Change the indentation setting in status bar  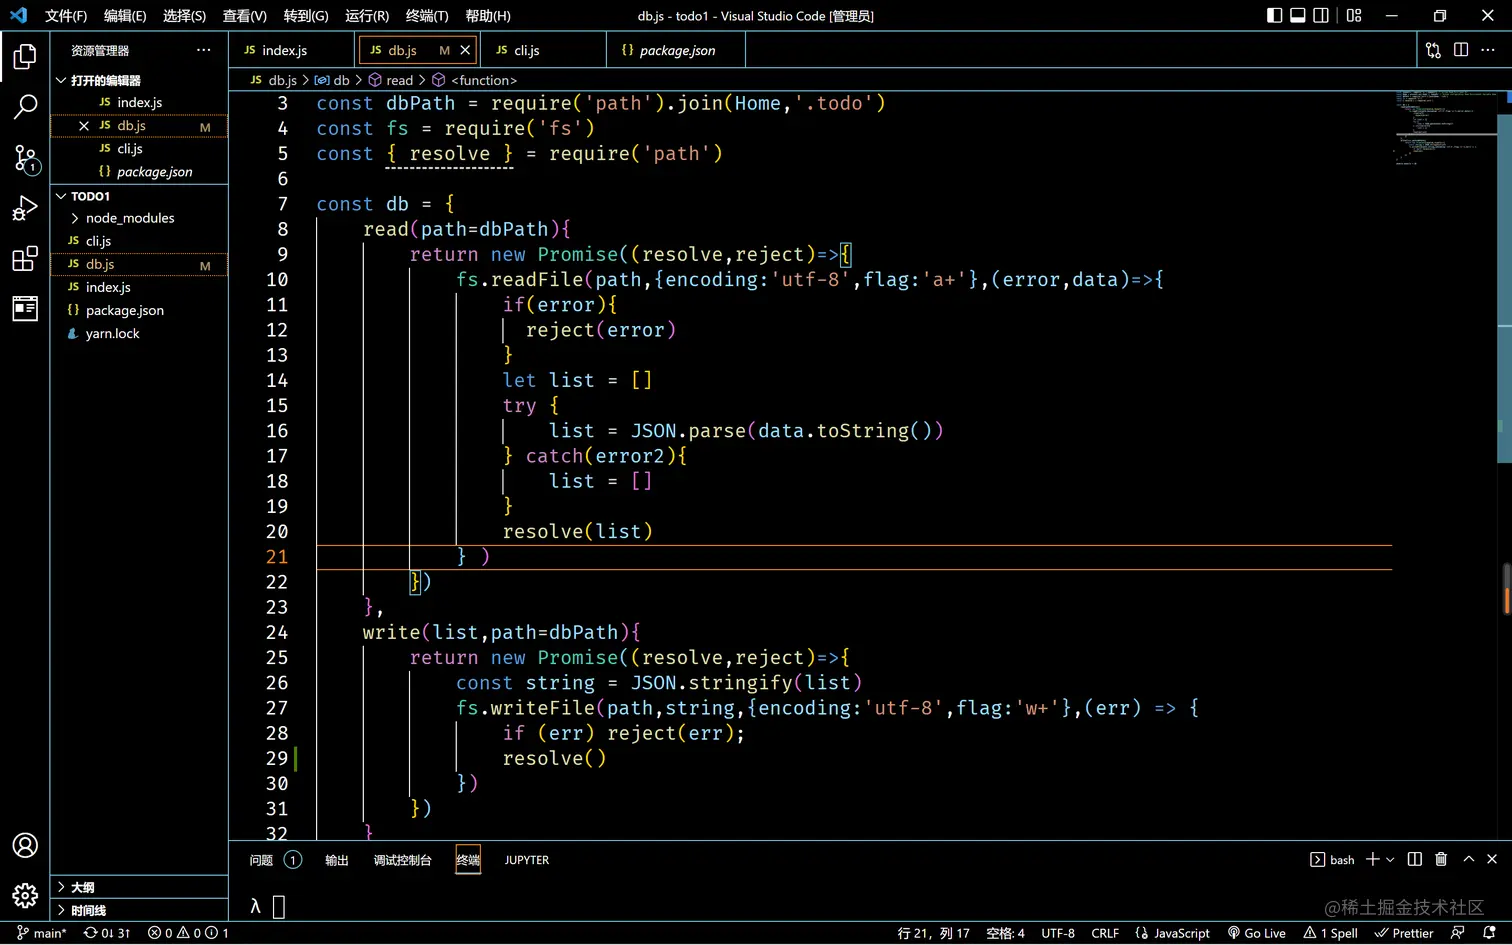(x=1005, y=933)
